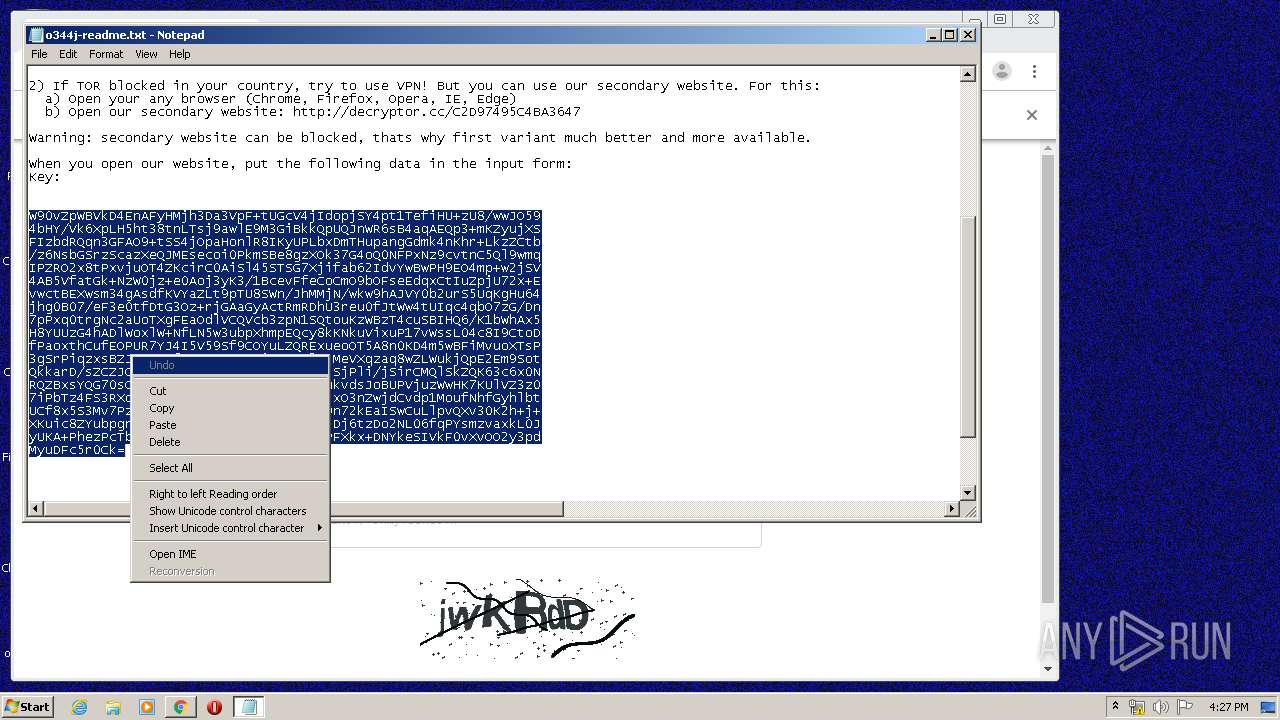1280x720 pixels.
Task: Open Windows Explorer folder from taskbar
Action: tap(113, 707)
